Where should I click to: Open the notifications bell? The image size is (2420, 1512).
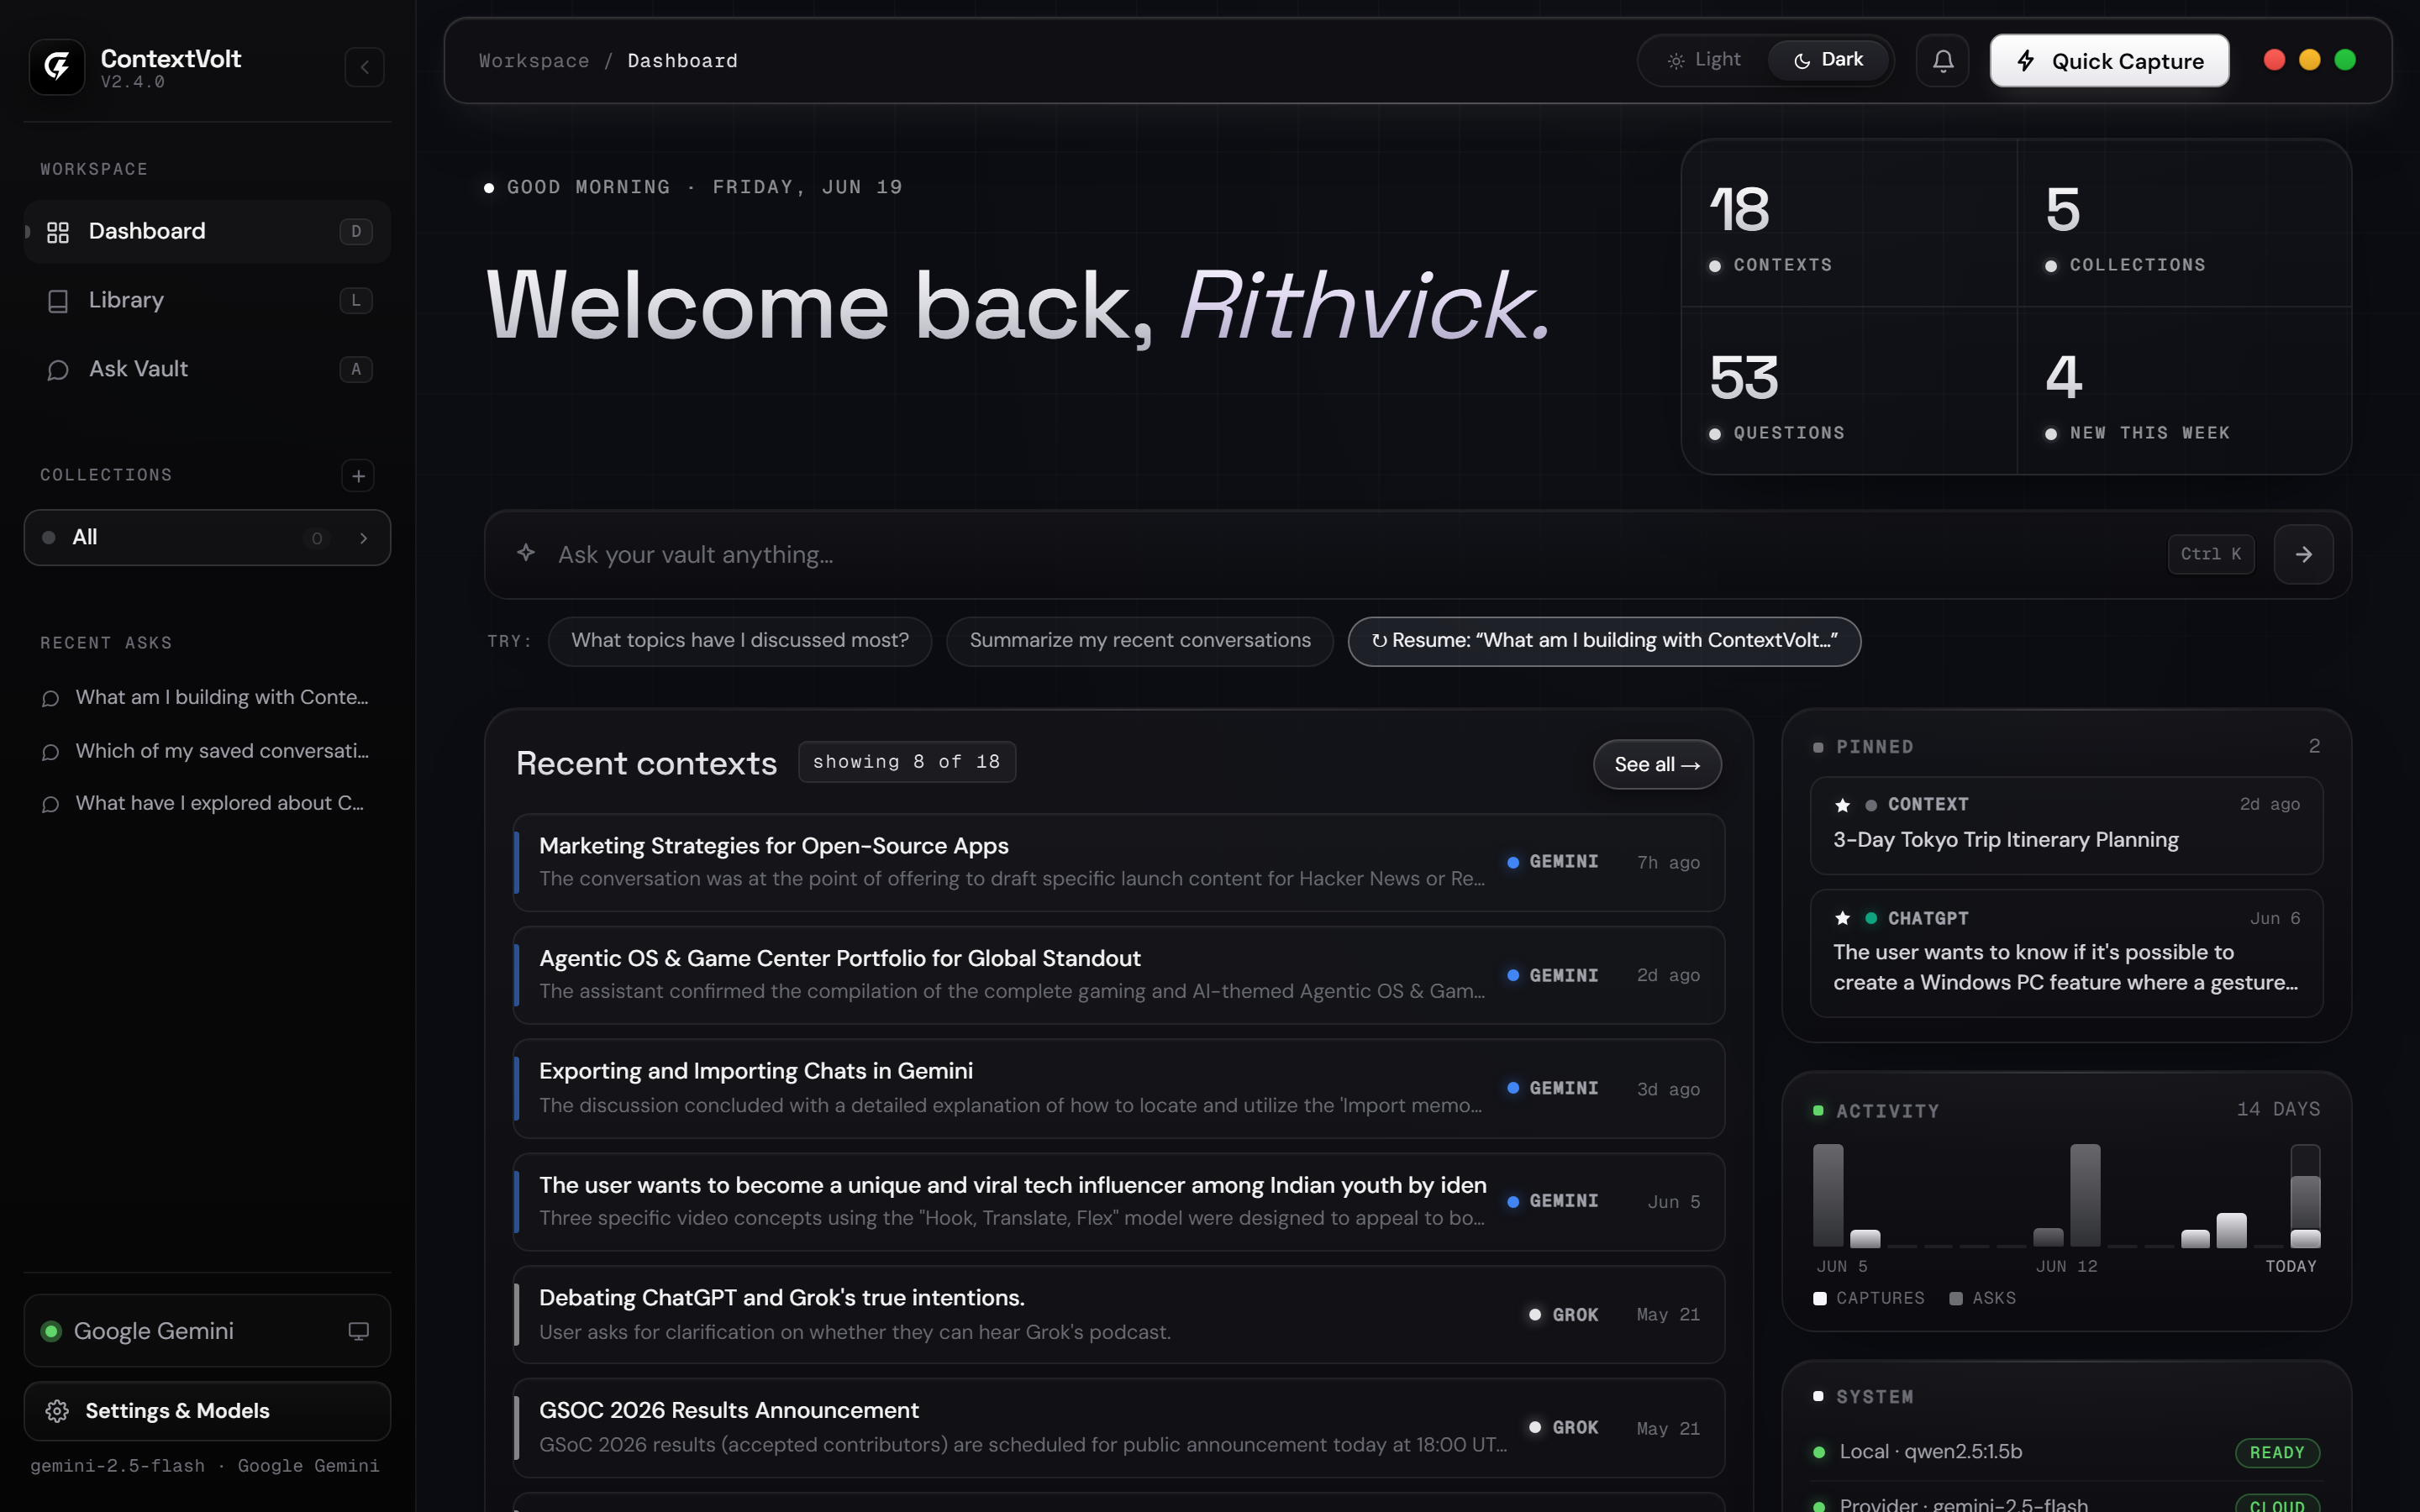pos(1942,61)
